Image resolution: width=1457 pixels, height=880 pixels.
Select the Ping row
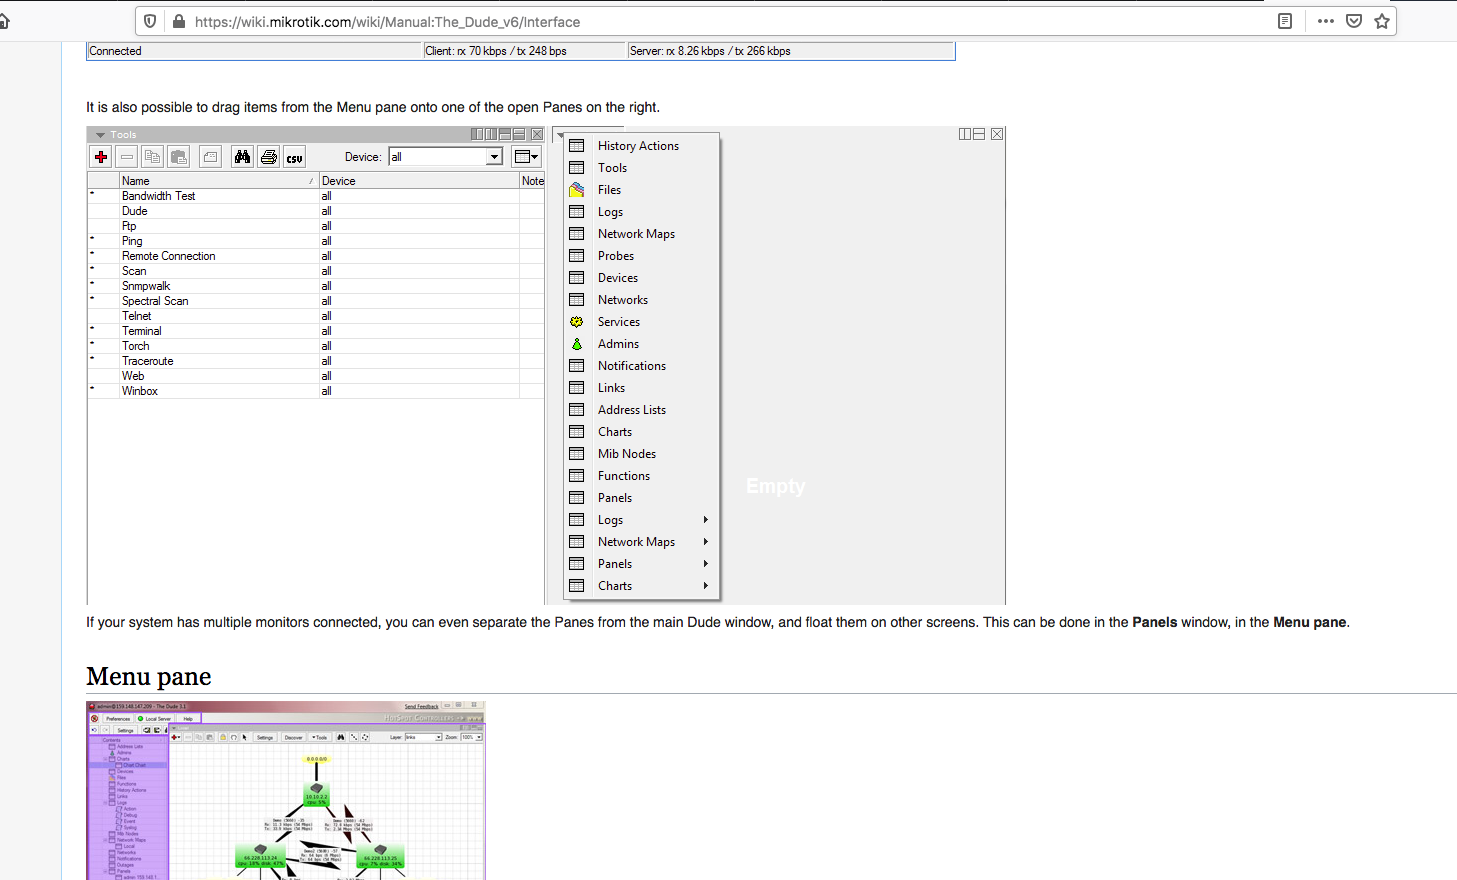(x=316, y=241)
